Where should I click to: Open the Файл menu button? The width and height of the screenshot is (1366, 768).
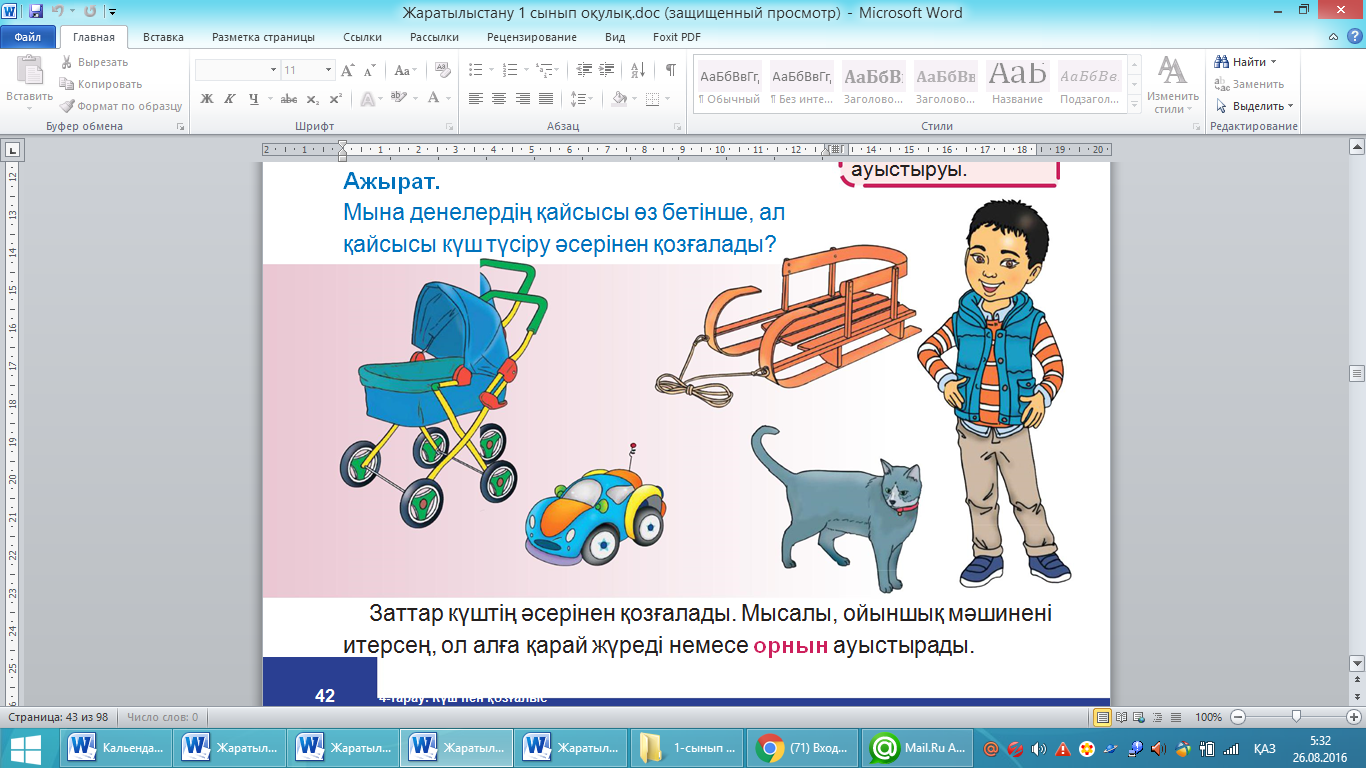(27, 37)
